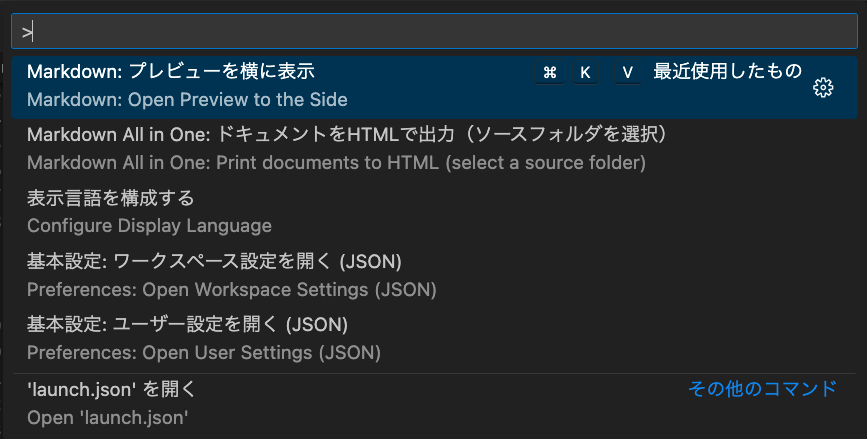Click the V keybinding badge
Image resolution: width=867 pixels, height=439 pixels.
coord(627,72)
